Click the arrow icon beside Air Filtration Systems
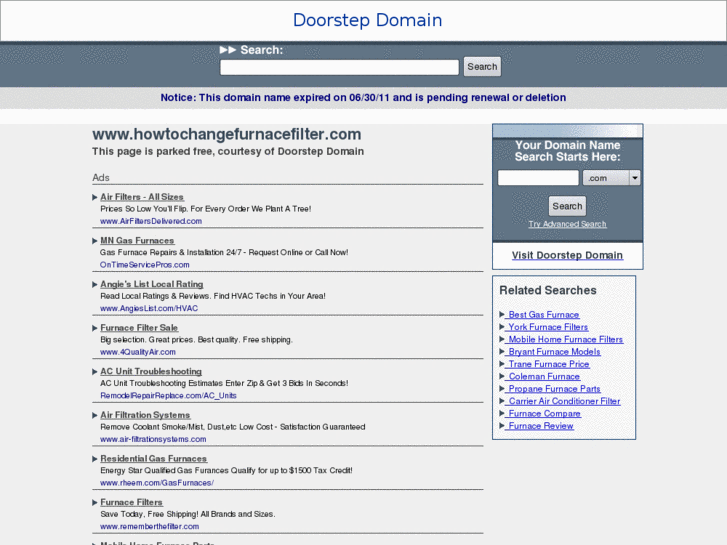Screen dimensions: 727x545 [95, 415]
